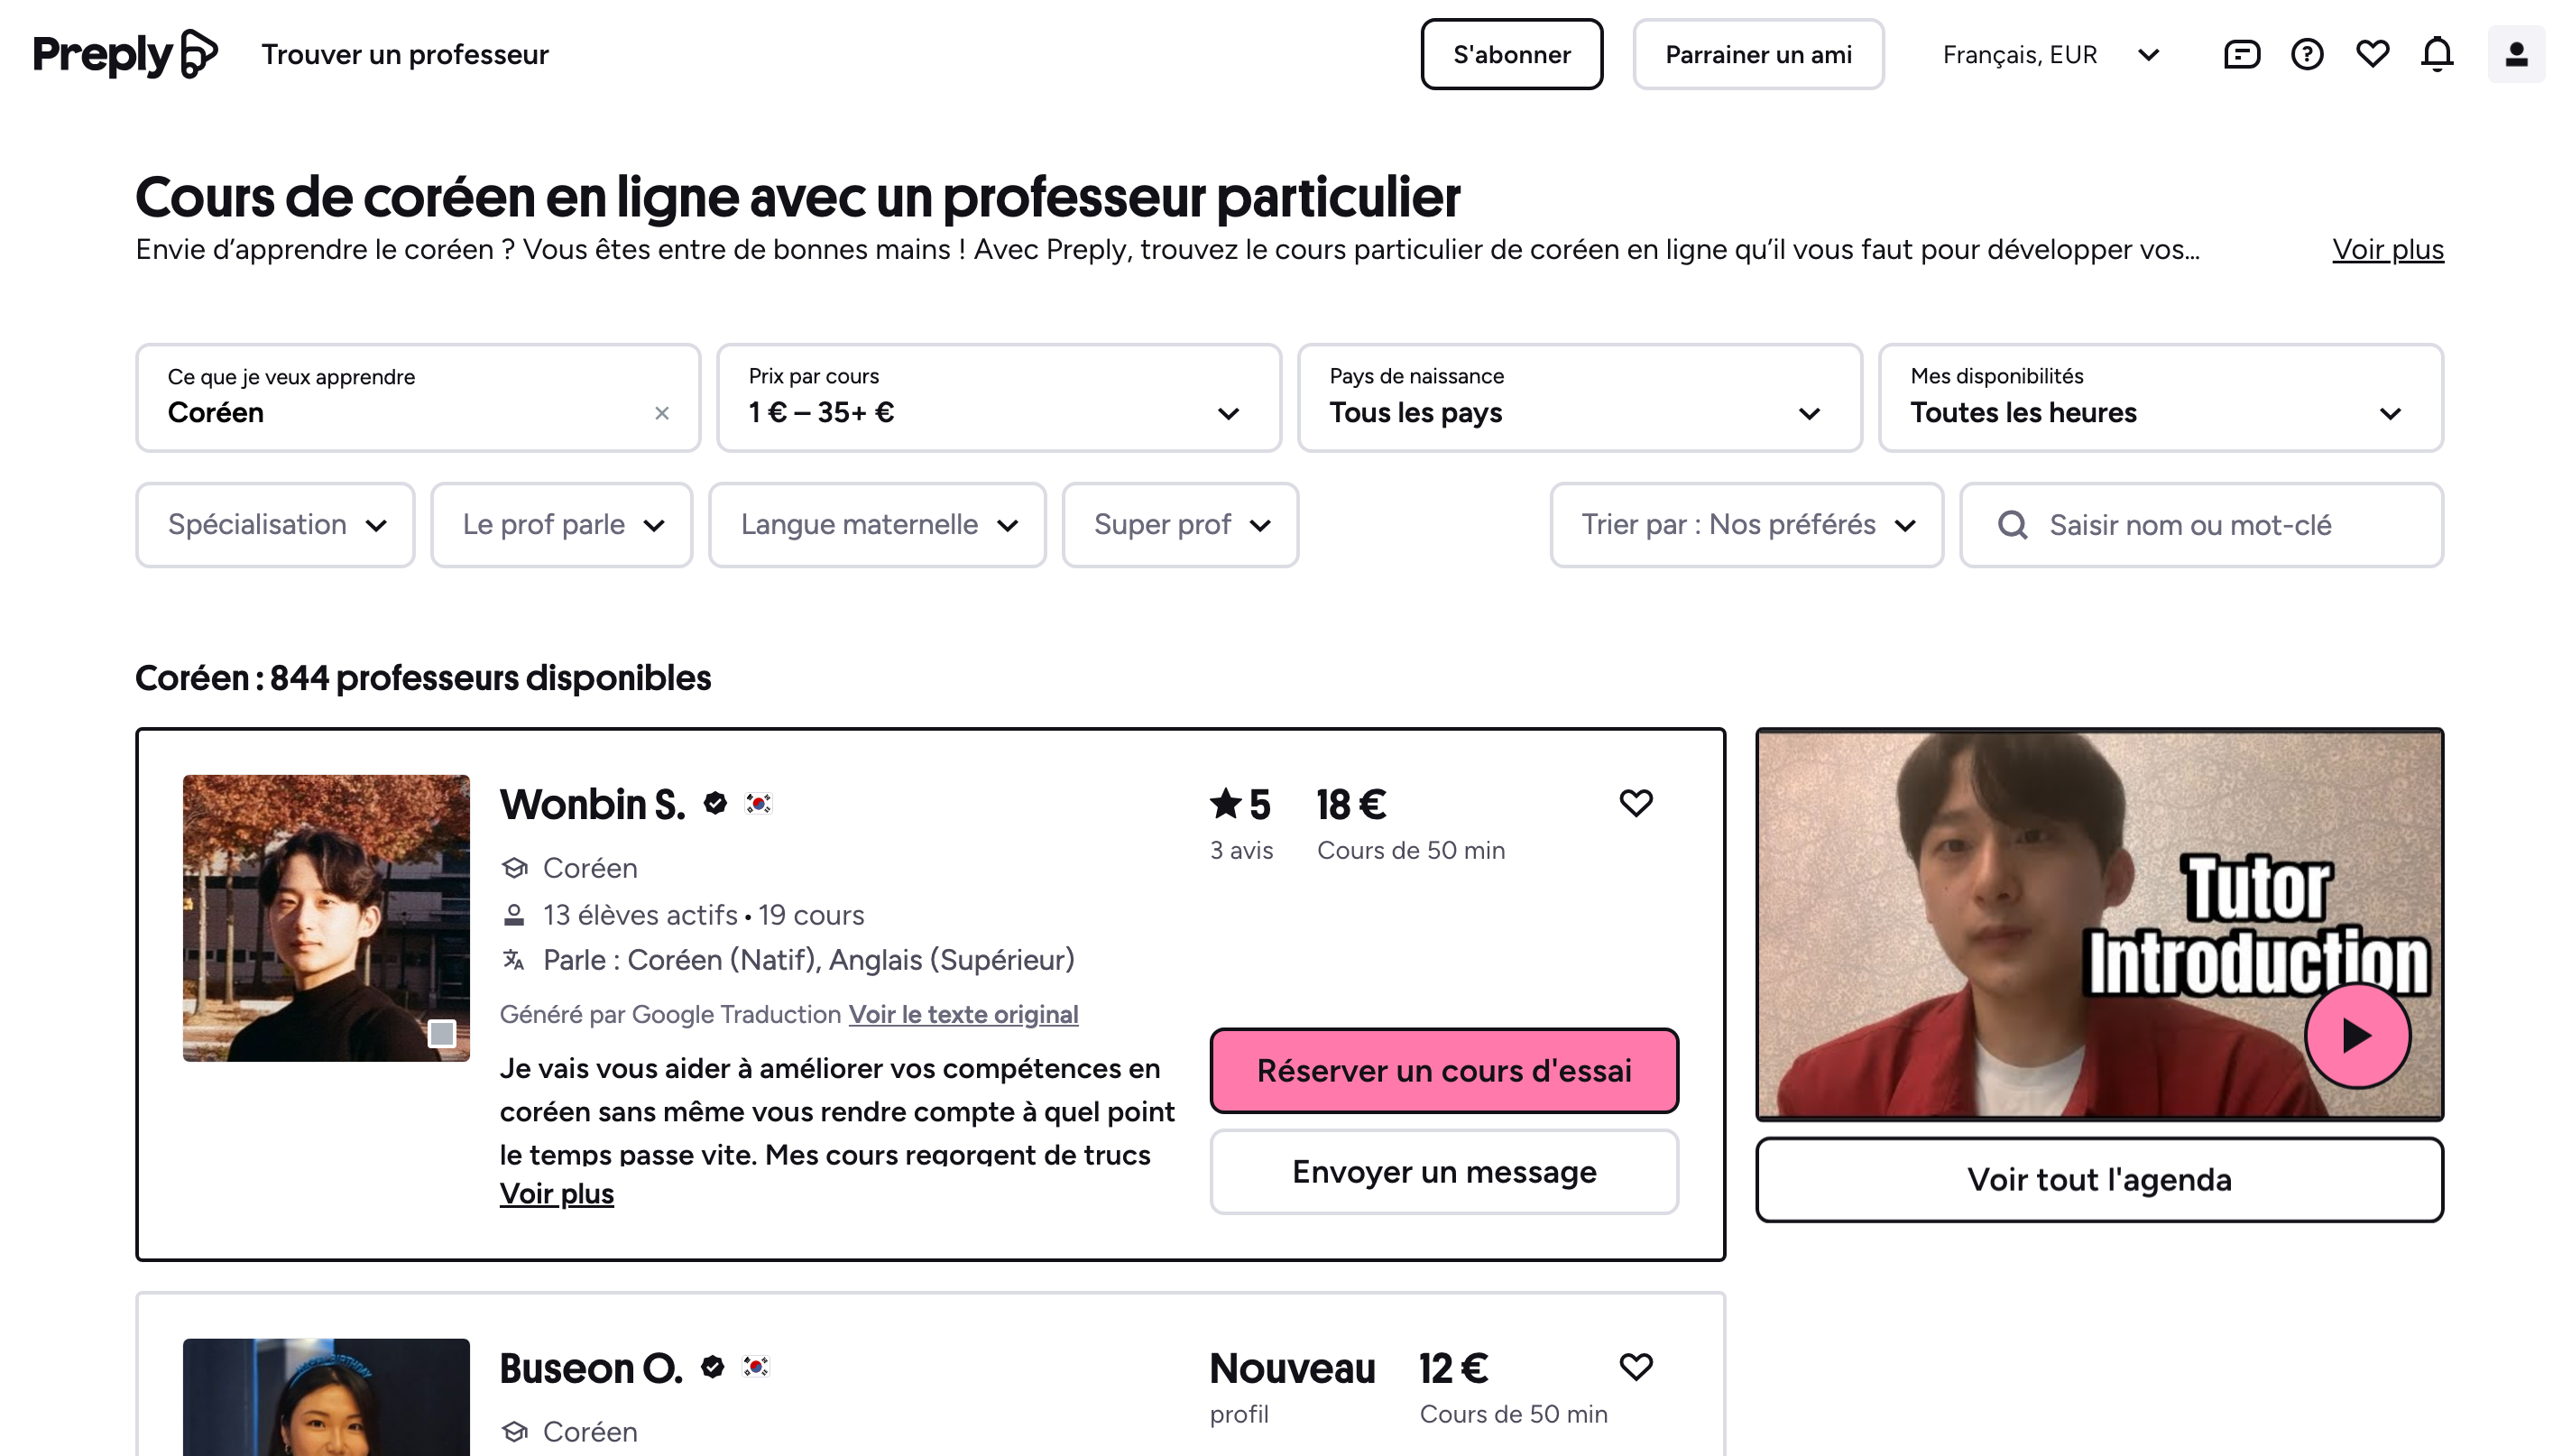
Task: Expand the Pays de naissance filter
Action: click(1579, 398)
